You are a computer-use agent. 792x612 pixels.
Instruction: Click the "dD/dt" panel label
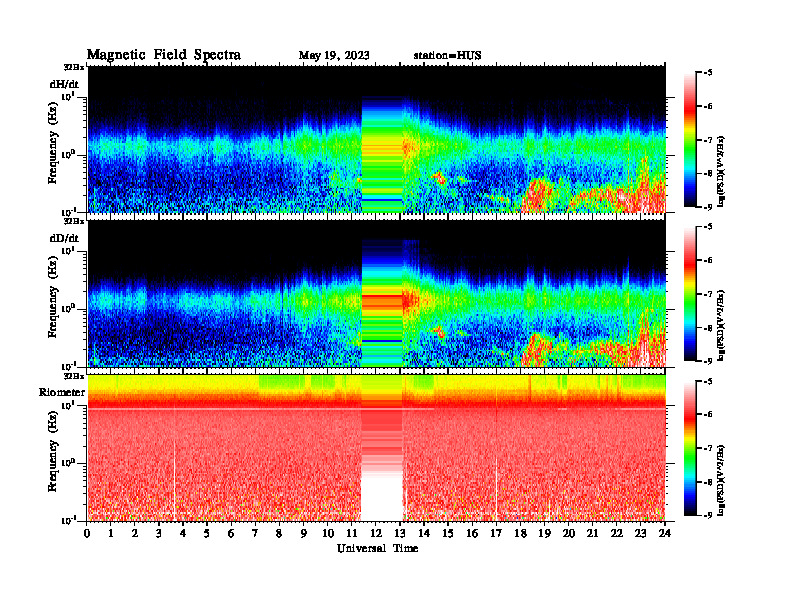coord(64,238)
